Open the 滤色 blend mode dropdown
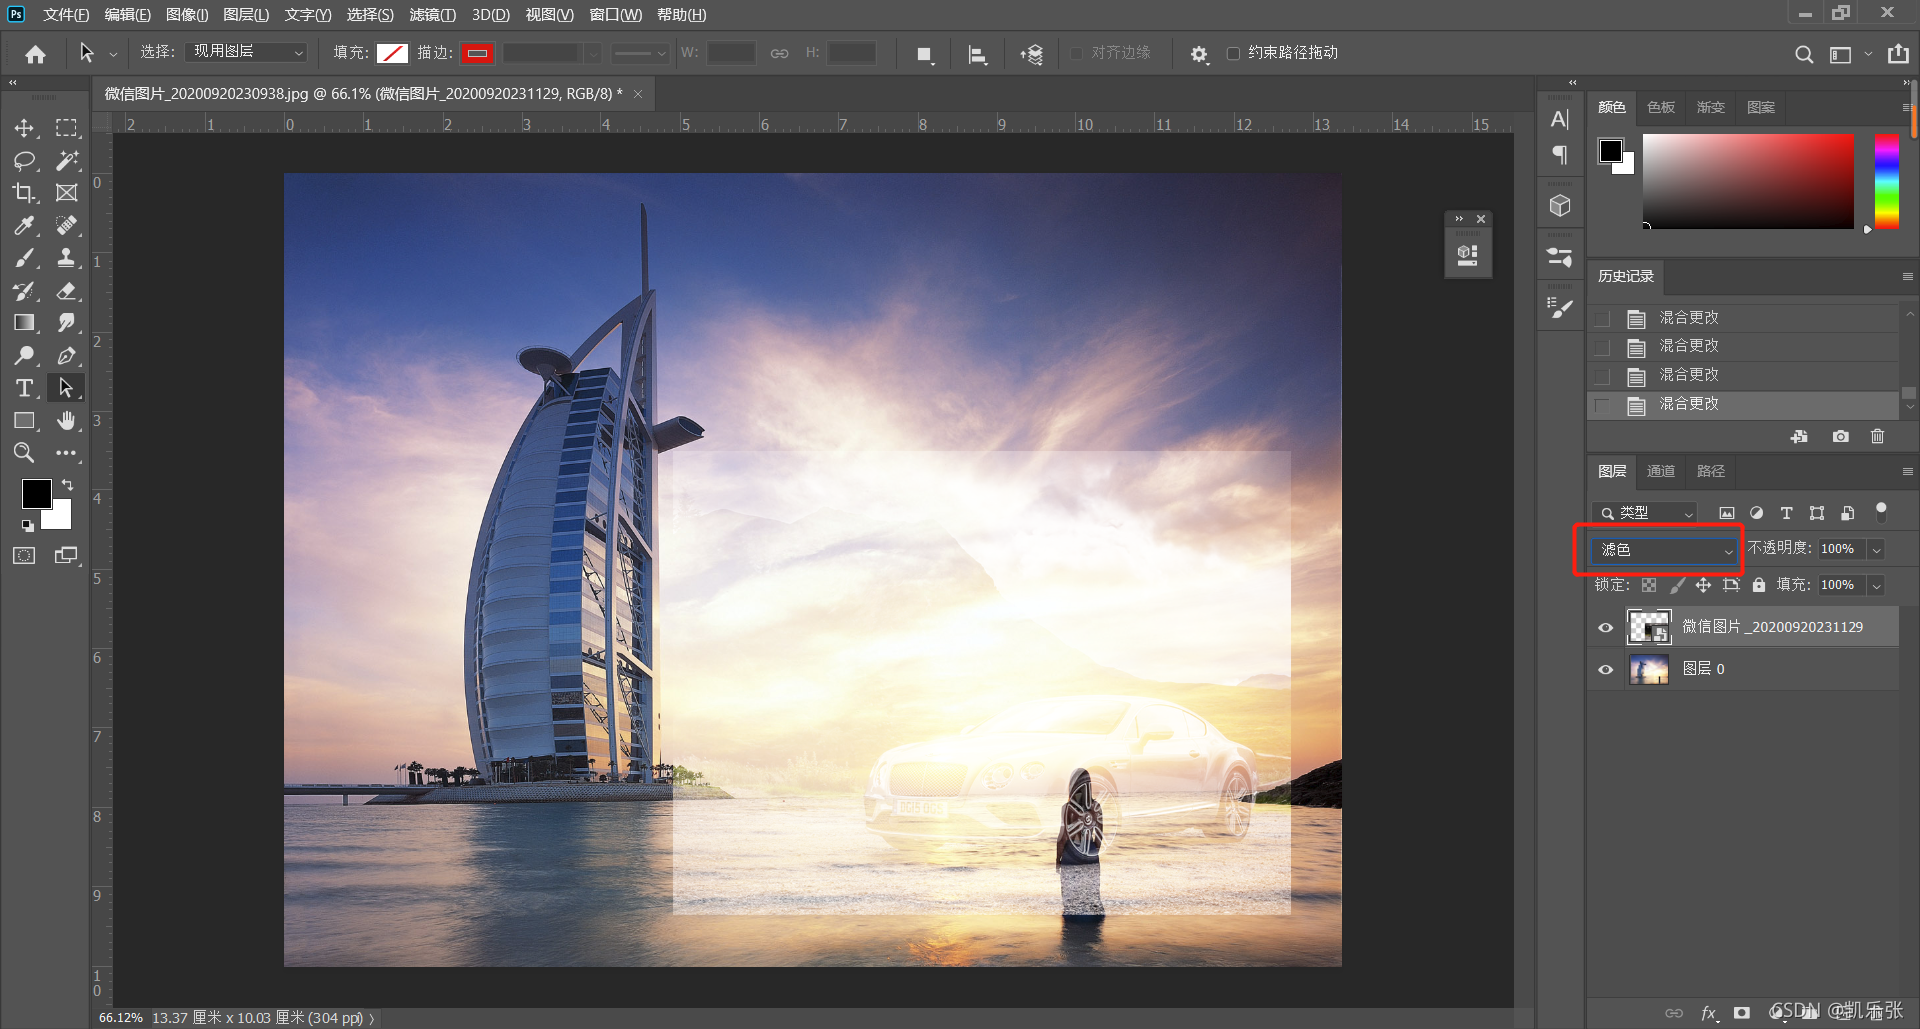Image resolution: width=1920 pixels, height=1029 pixels. 1665,550
